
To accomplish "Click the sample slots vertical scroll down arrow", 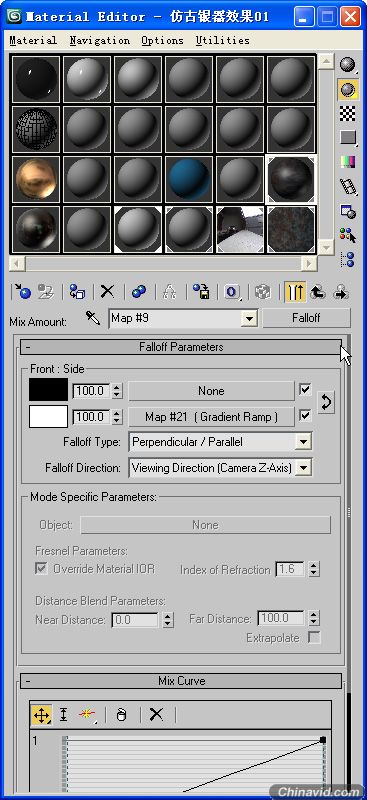I will point(325,248).
